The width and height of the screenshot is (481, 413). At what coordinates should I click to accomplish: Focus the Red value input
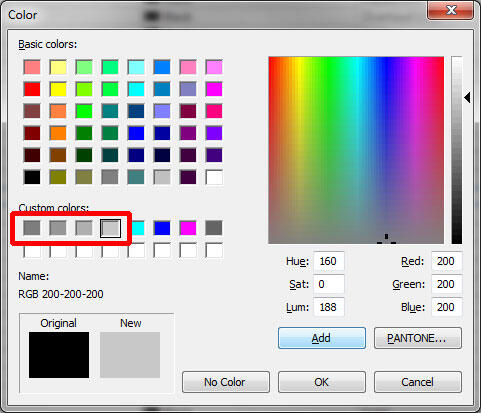click(x=446, y=261)
